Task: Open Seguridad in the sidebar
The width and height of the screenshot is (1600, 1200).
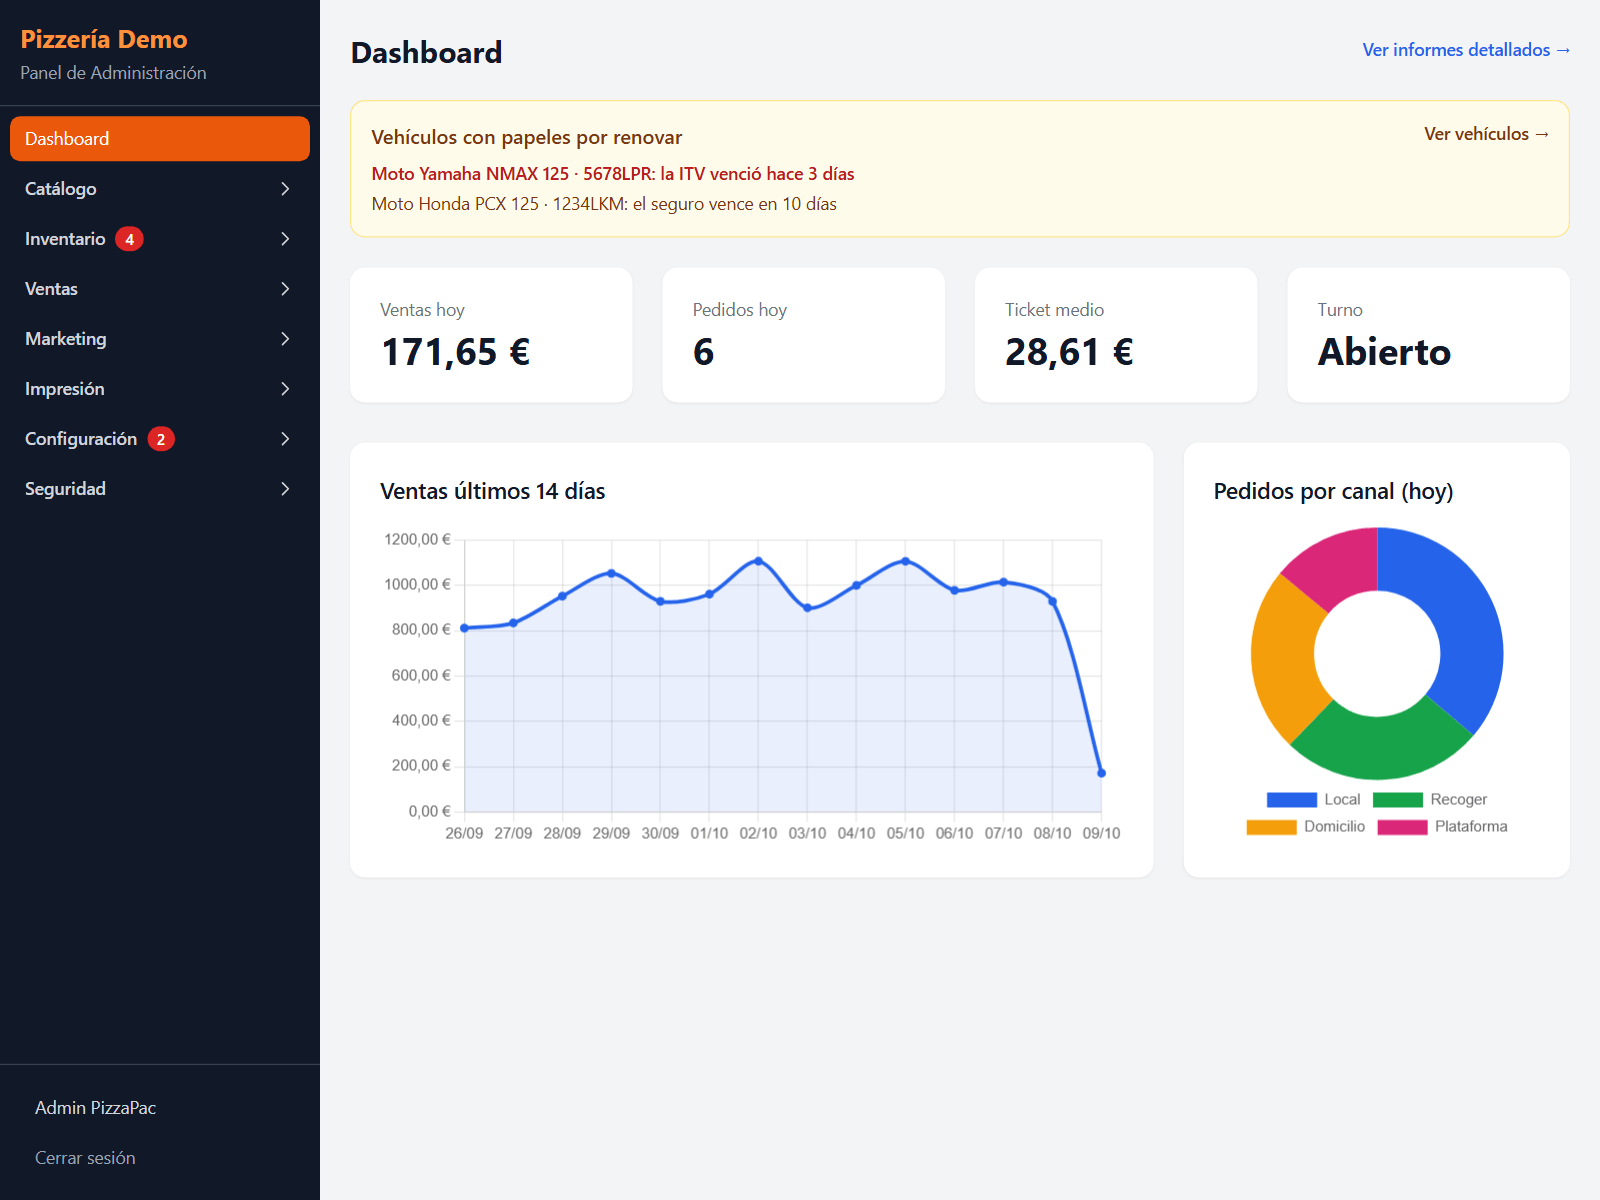Action: coord(160,489)
